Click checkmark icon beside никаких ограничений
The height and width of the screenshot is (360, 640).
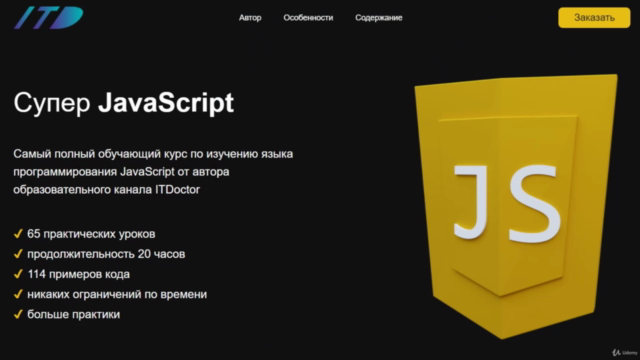[18, 294]
